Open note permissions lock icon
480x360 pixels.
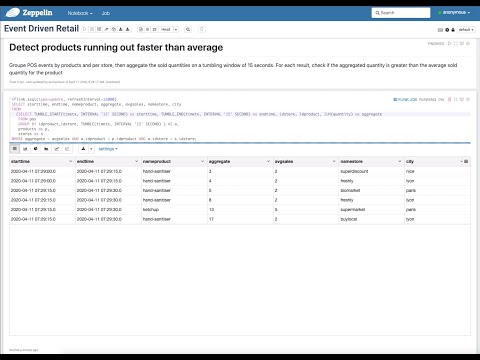[453, 30]
